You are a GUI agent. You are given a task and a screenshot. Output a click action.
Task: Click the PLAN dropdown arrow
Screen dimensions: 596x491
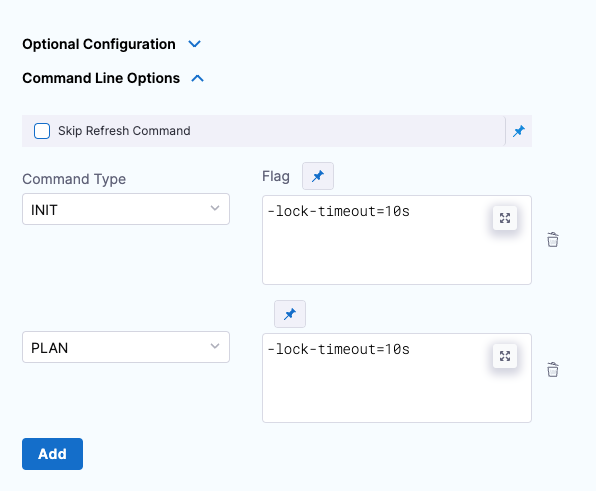click(x=215, y=346)
